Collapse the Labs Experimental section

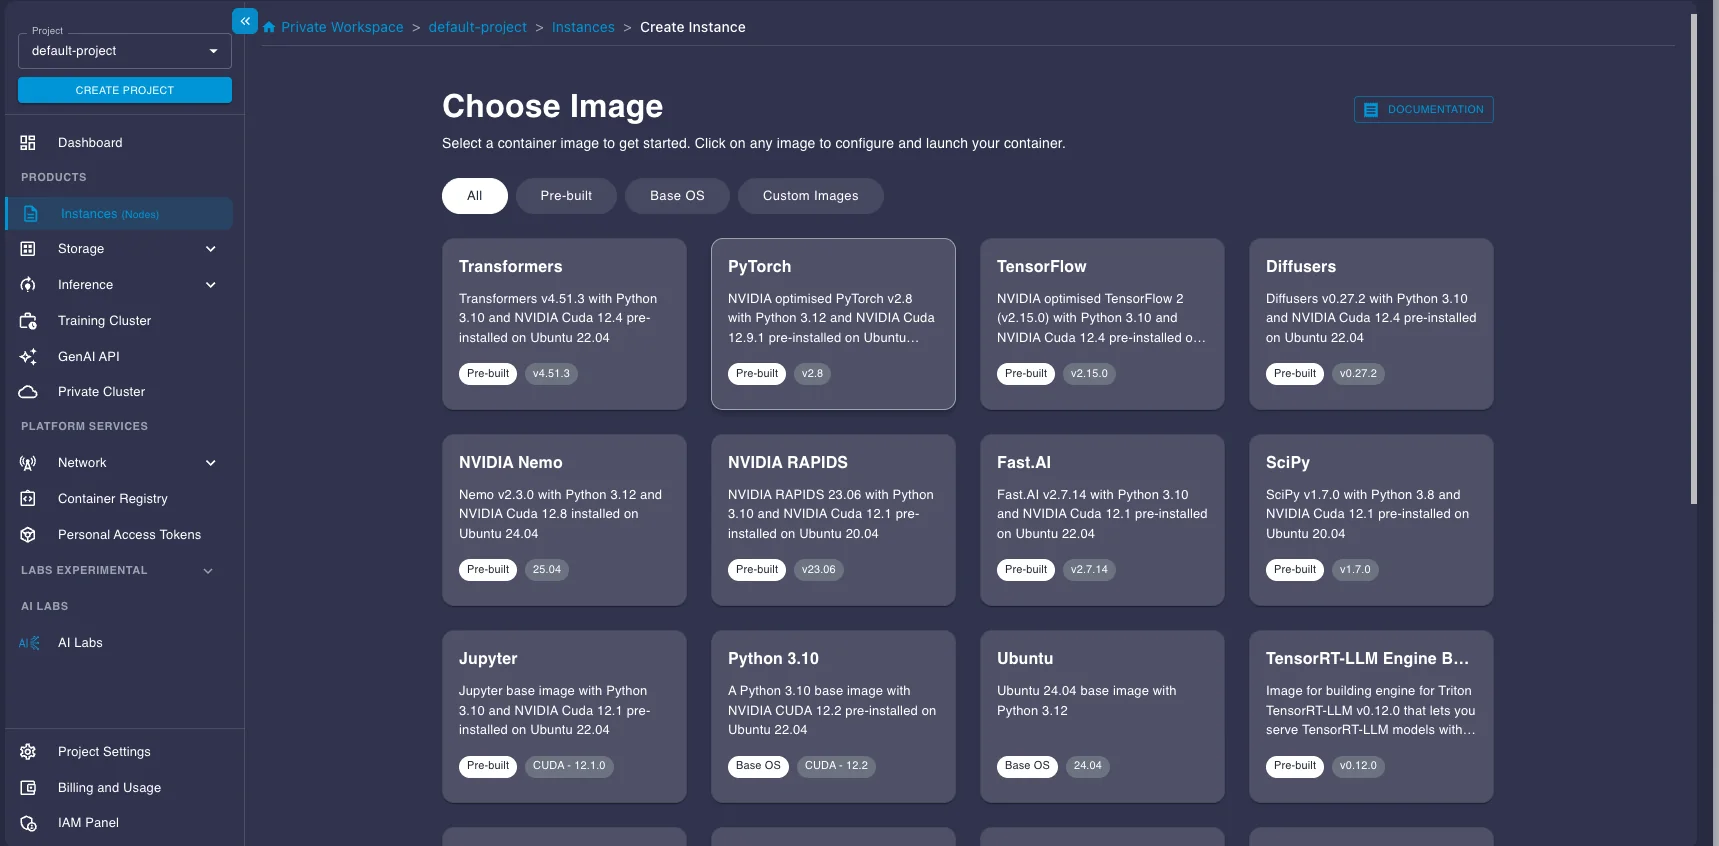click(208, 571)
